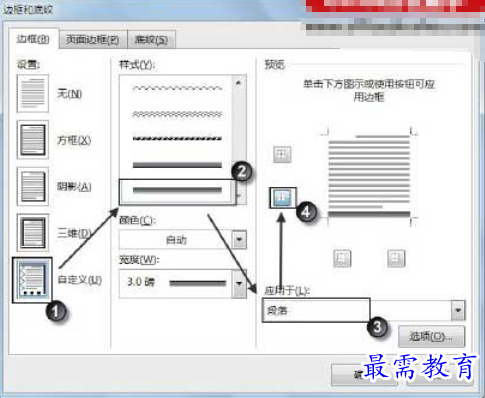Select the 三维(D) 3D border setting icon

[x=33, y=233]
